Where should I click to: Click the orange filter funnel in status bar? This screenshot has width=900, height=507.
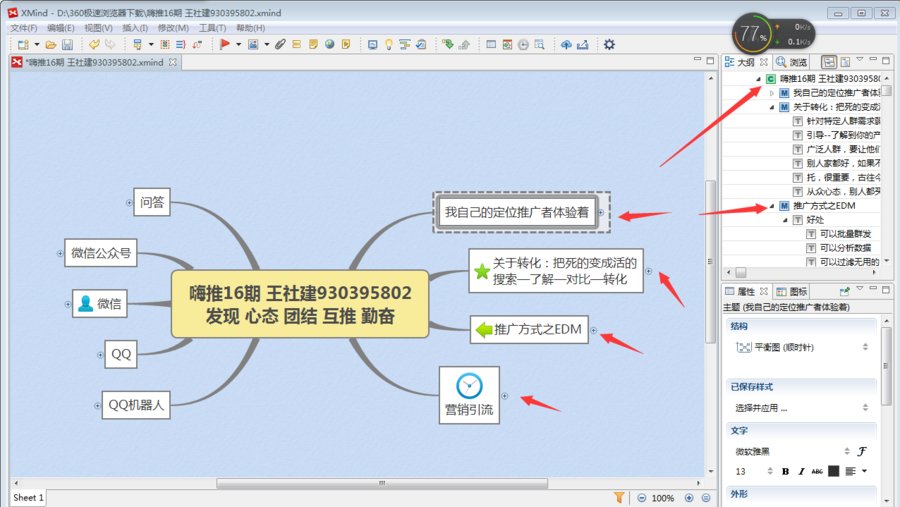tap(619, 497)
